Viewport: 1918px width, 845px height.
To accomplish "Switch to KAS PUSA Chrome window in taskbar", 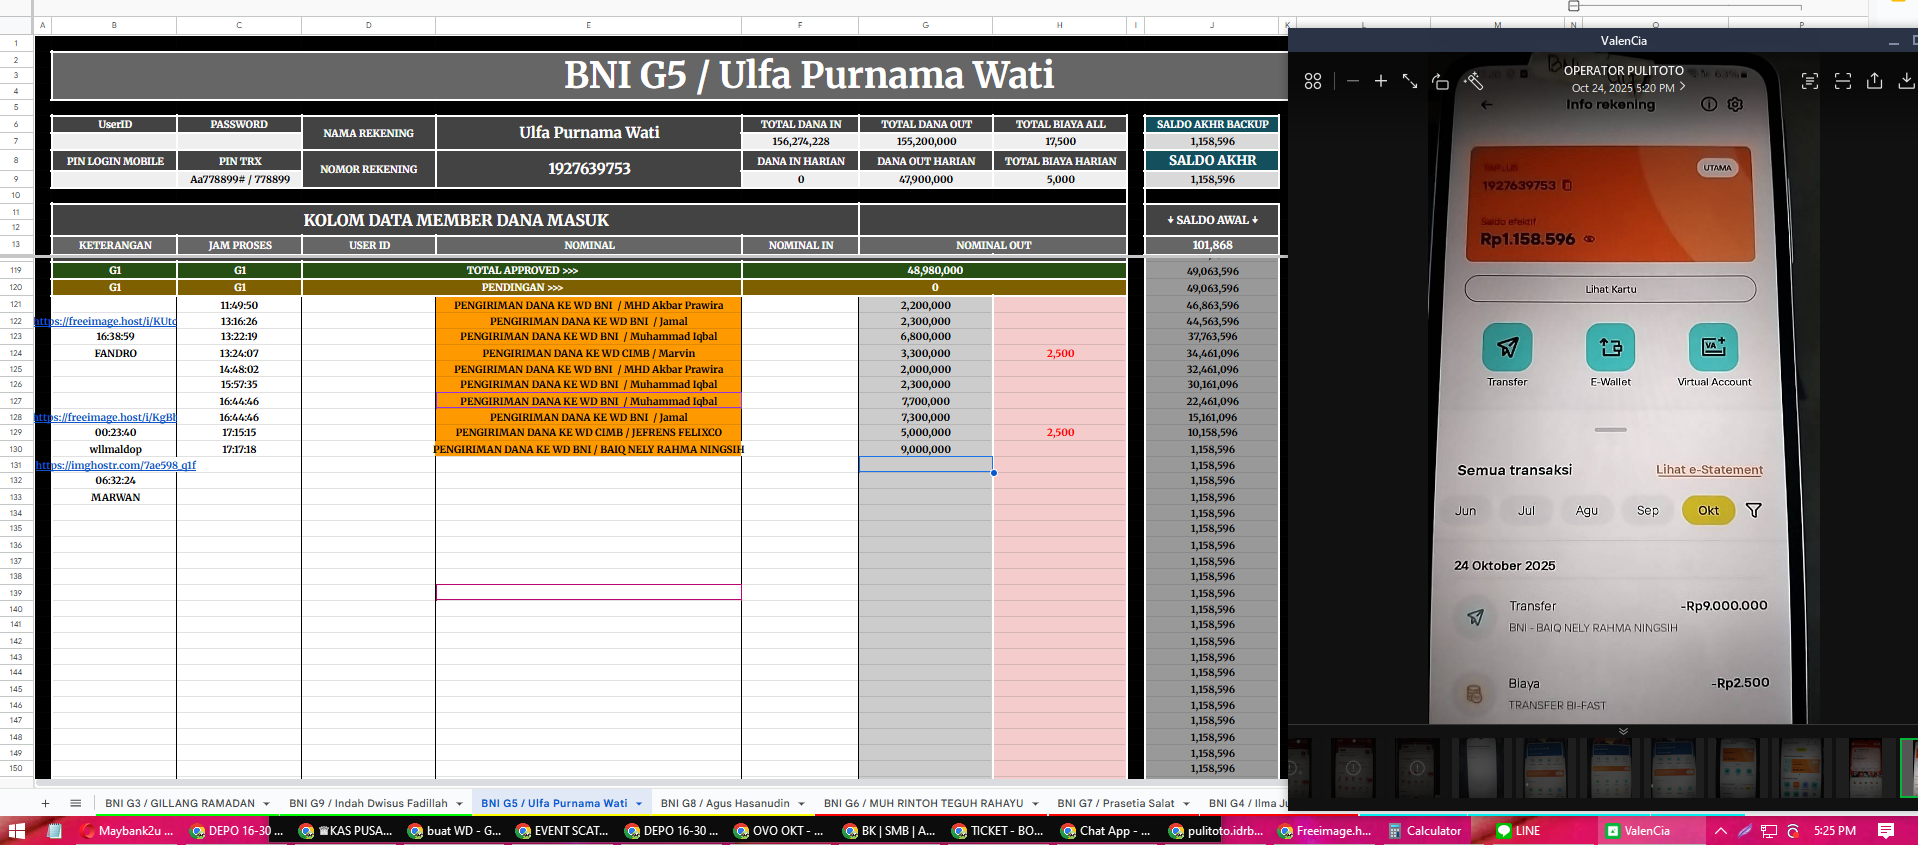I will (x=345, y=831).
